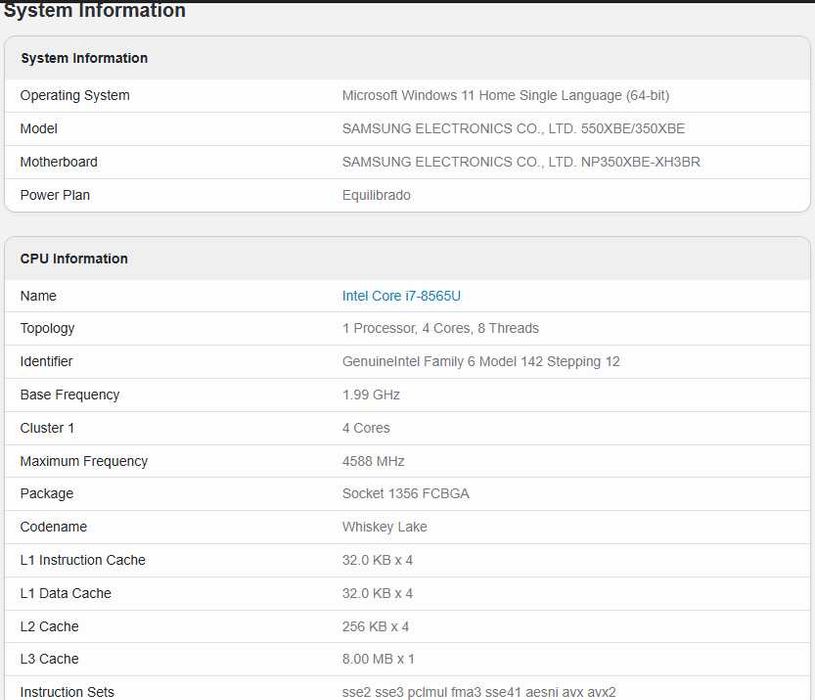Image resolution: width=815 pixels, height=700 pixels.
Task: Select the '4 Cores' value
Action: [x=366, y=428]
